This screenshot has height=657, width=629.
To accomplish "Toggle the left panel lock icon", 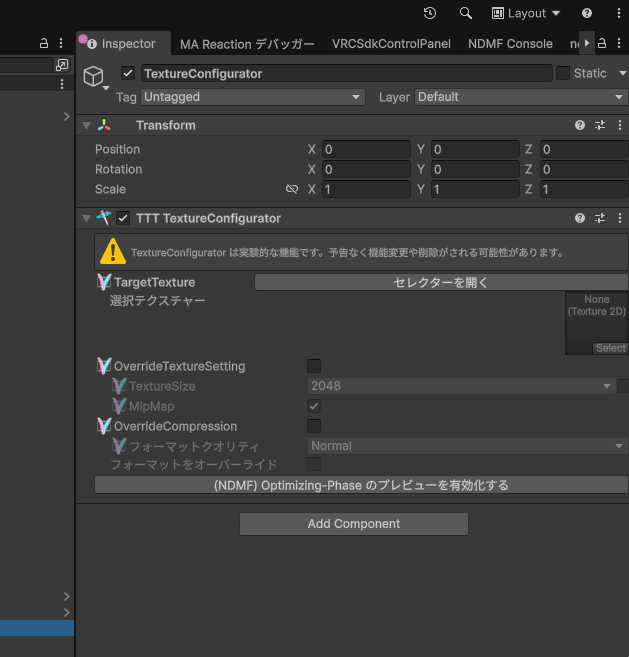I will click(x=44, y=43).
